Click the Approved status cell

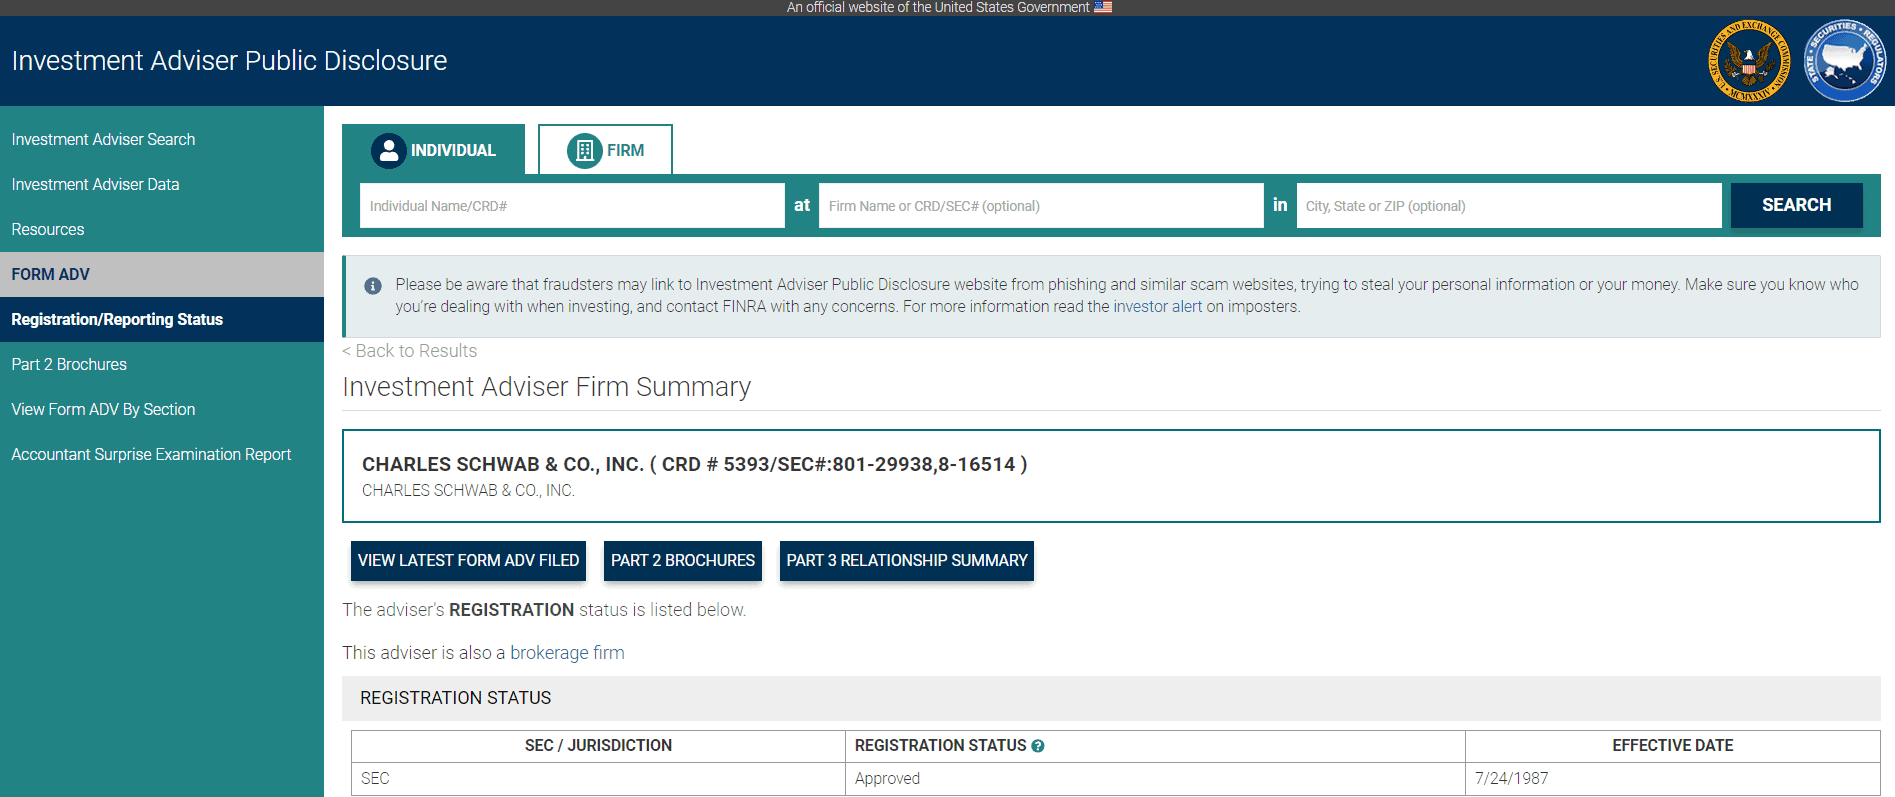(1156, 779)
